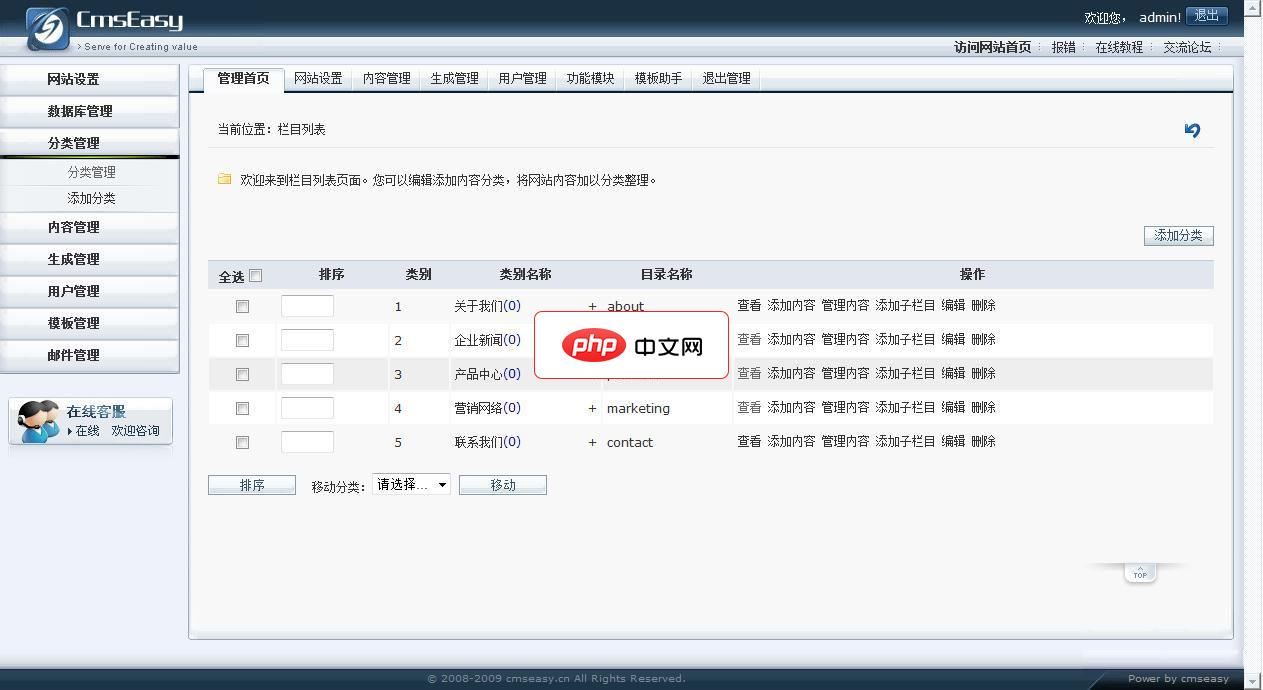Select 添加分类 in the left sidebar

pyautogui.click(x=91, y=198)
